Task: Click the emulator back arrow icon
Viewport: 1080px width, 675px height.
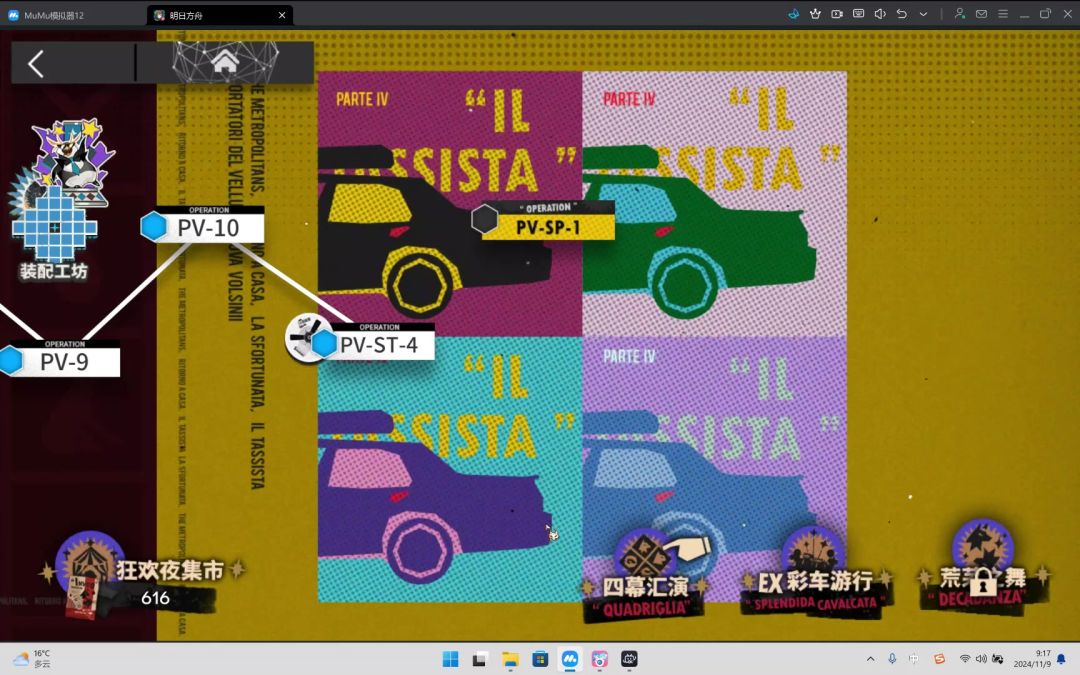Action: (x=901, y=14)
